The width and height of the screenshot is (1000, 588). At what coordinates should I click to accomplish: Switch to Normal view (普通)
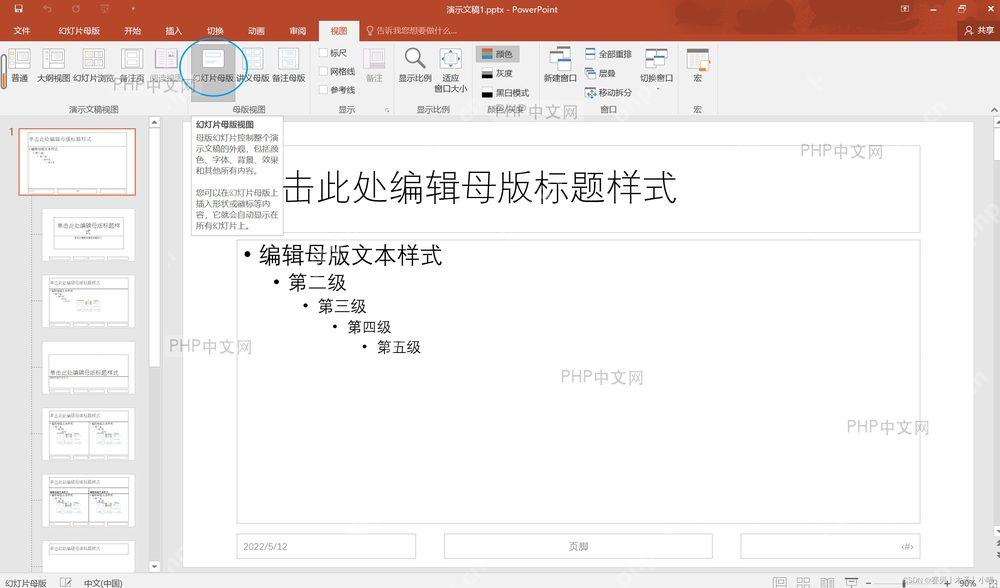[19, 66]
